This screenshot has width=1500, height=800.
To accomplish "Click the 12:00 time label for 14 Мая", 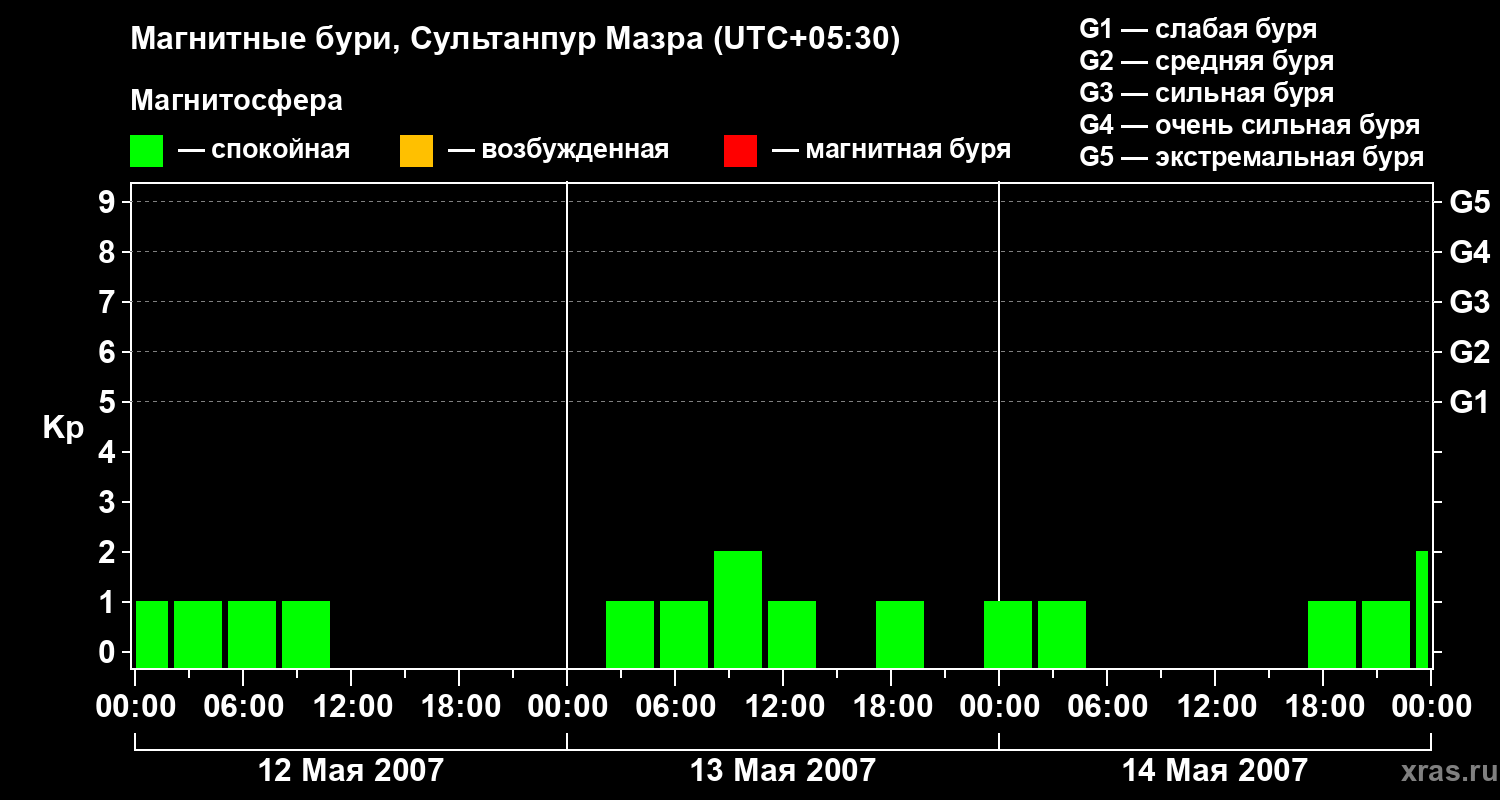I will coord(1215,706).
